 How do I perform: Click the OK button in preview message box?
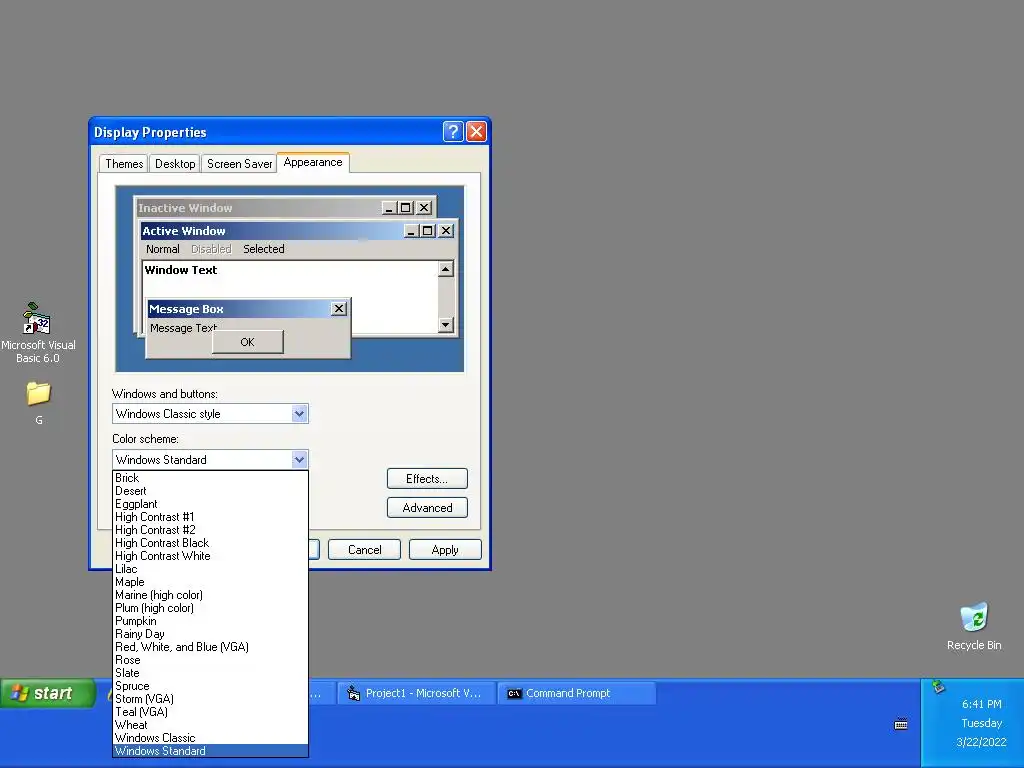click(248, 342)
